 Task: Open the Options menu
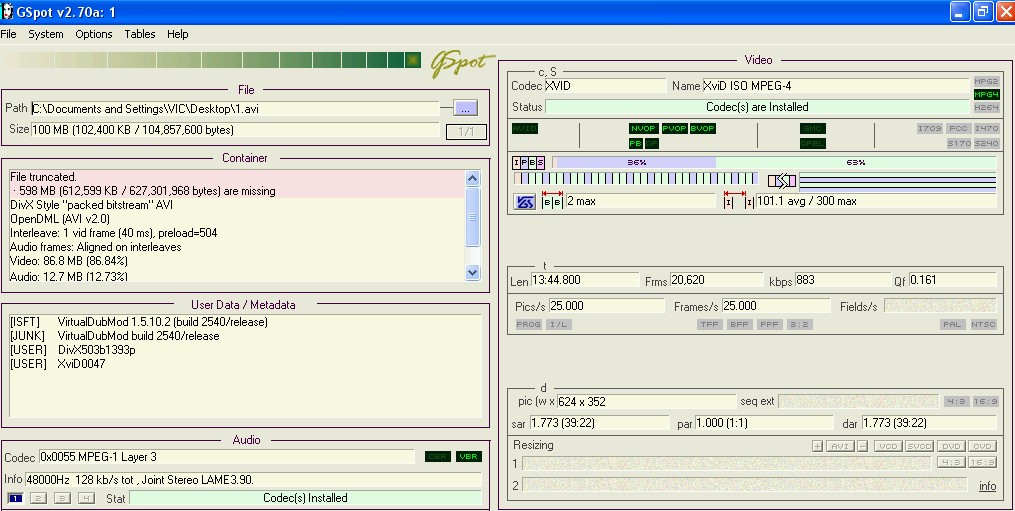point(94,34)
